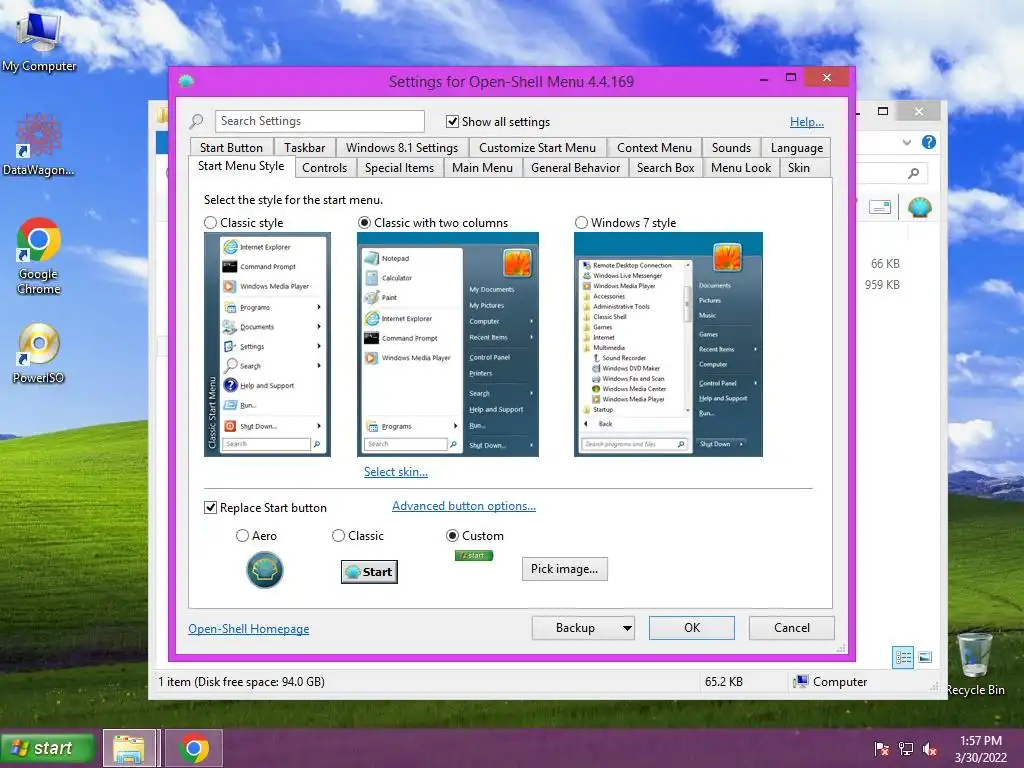
Task: Switch to the Main Menu tab
Action: [x=482, y=168]
